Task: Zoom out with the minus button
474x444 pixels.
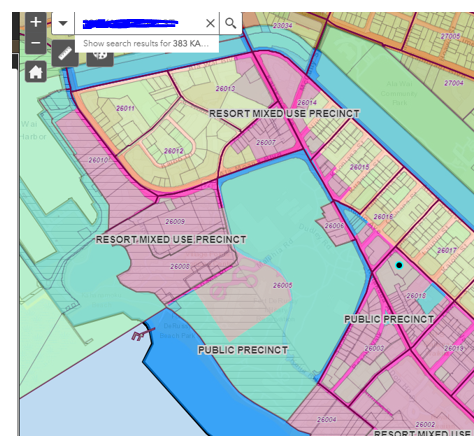Action: [x=36, y=43]
